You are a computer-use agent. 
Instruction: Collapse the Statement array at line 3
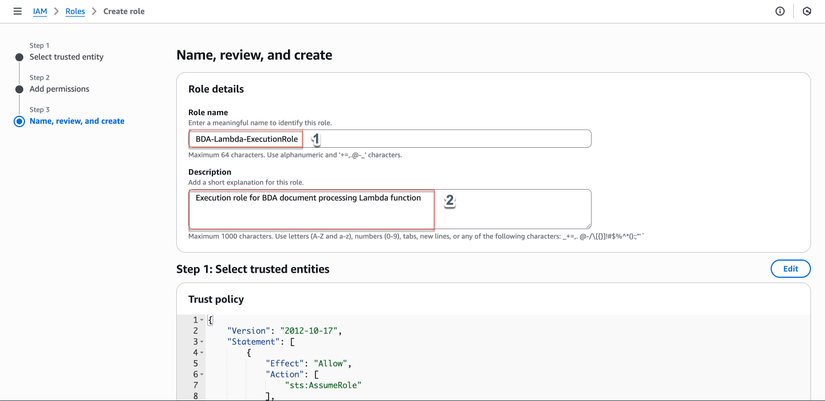click(x=202, y=342)
